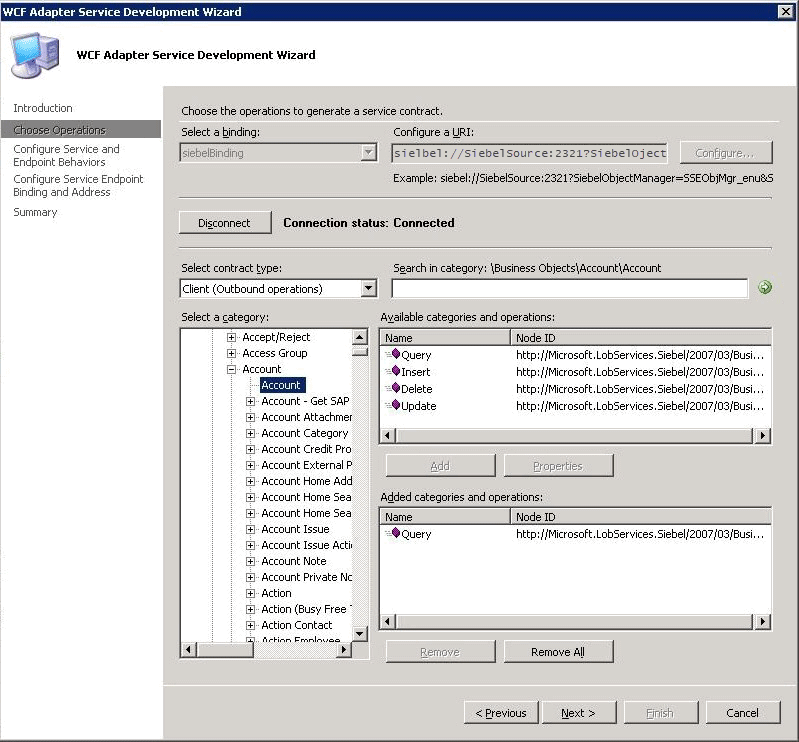This screenshot has width=799, height=742.
Task: Expand the Account - Get SAP node
Action: (250, 402)
